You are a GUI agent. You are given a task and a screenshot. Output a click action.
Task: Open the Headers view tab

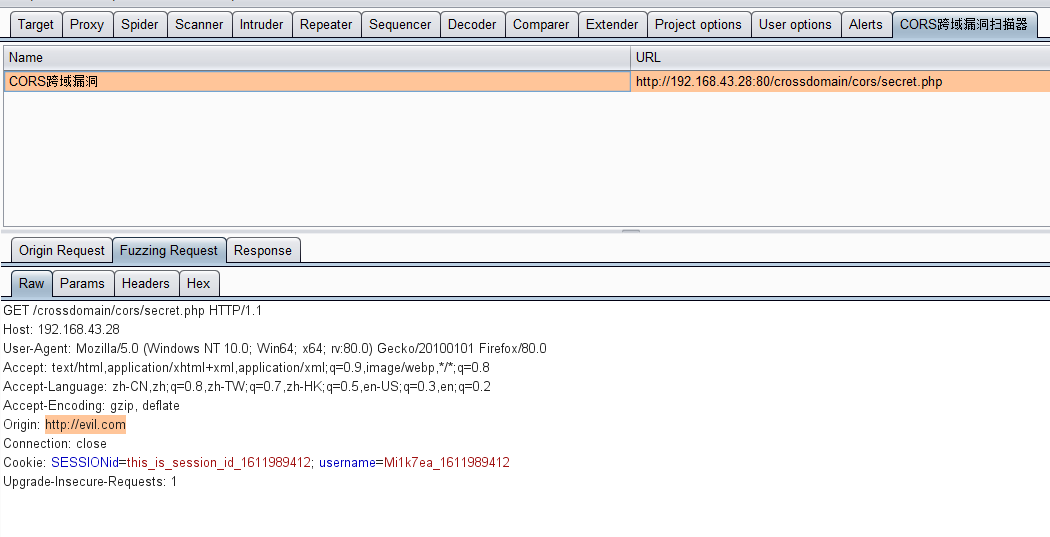(x=146, y=283)
